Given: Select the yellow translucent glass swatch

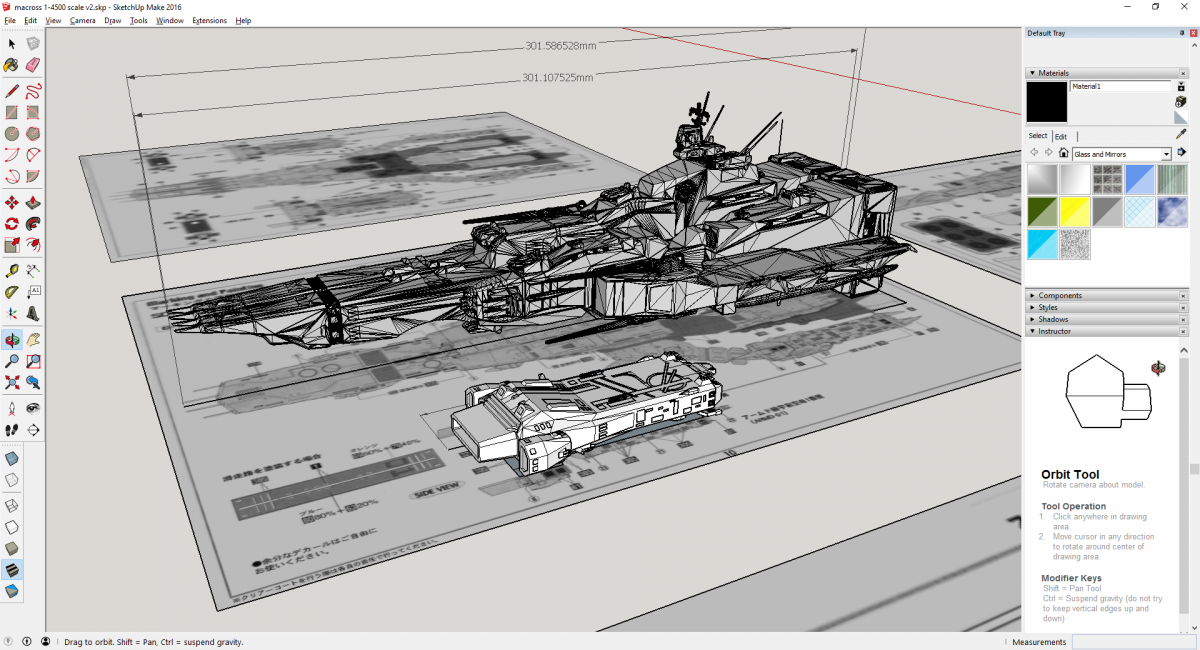Looking at the screenshot, I should tap(1074, 211).
